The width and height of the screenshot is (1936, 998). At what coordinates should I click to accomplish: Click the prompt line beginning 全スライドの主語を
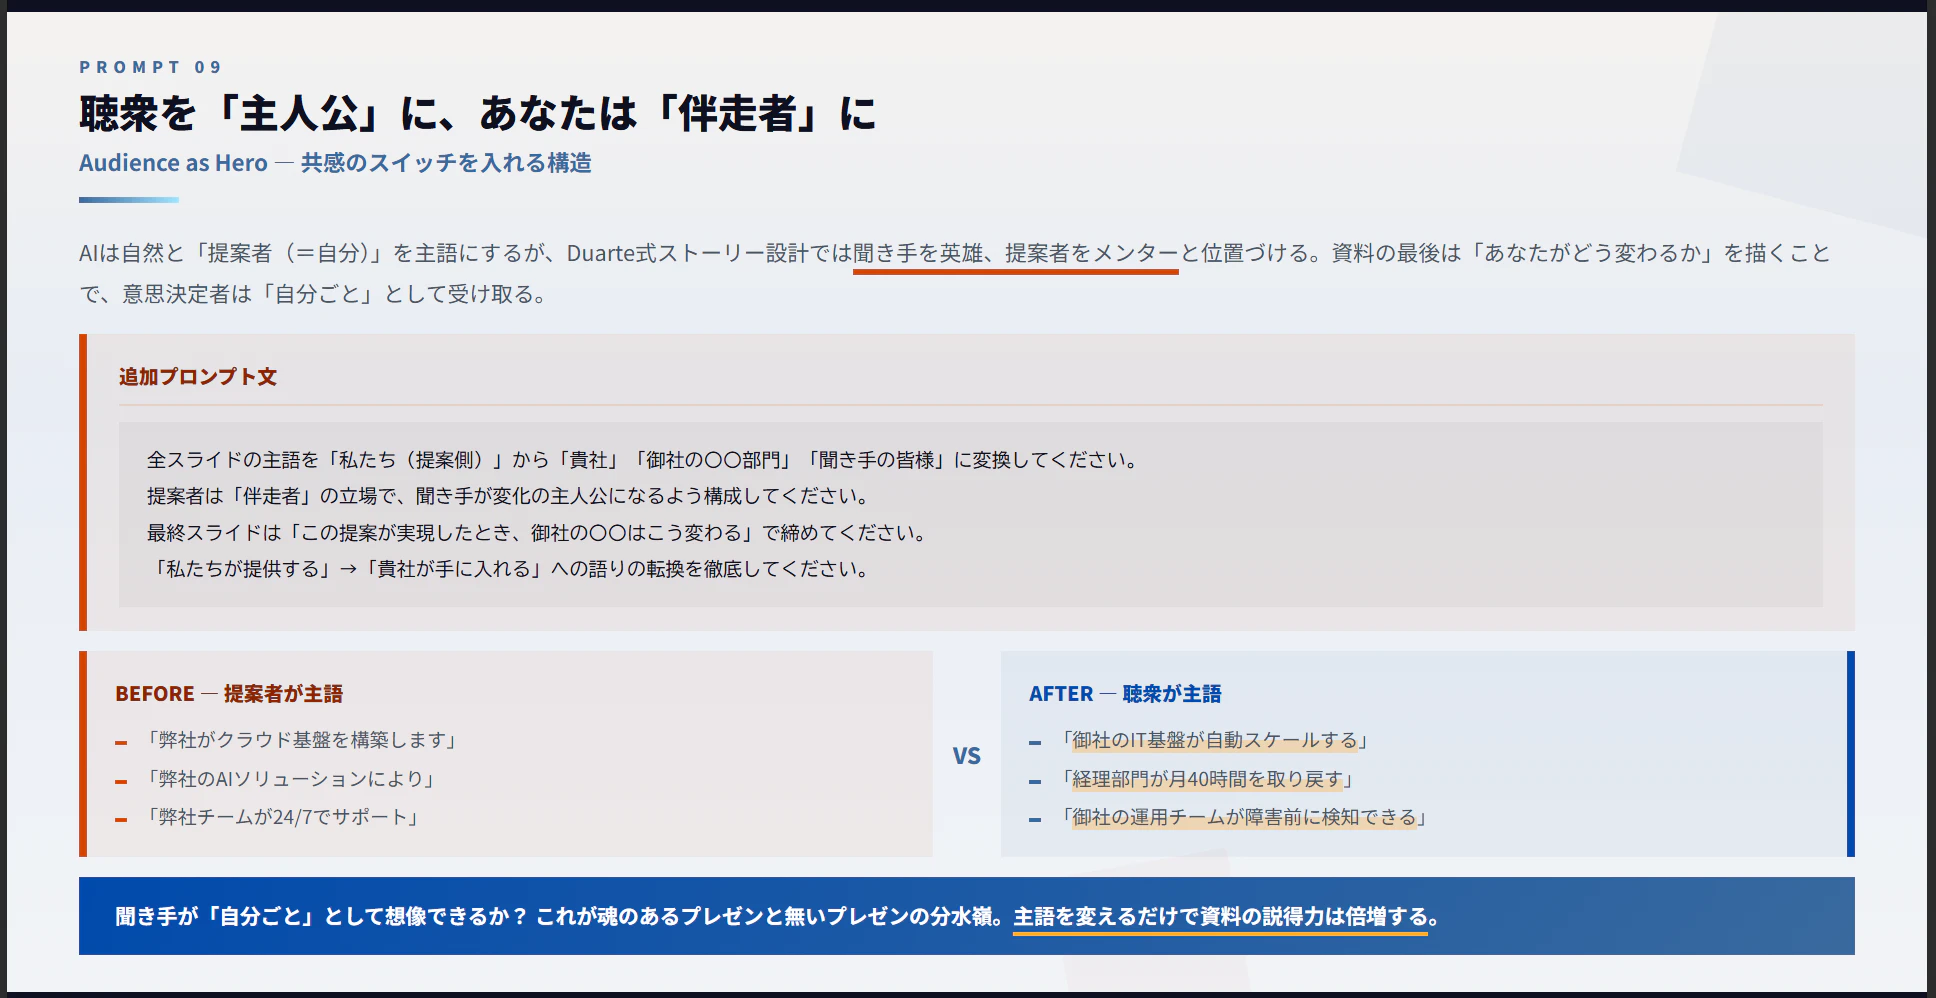tap(643, 460)
